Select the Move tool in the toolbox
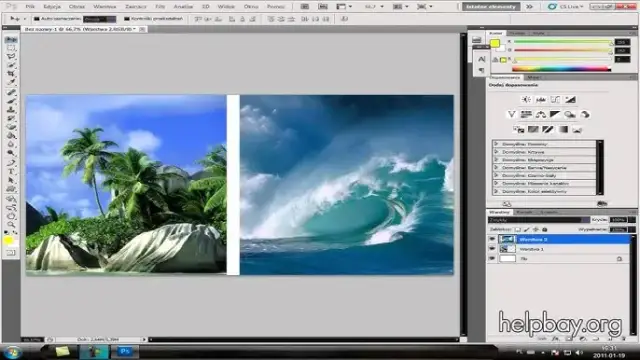This screenshot has height=360, width=640. click(11, 40)
